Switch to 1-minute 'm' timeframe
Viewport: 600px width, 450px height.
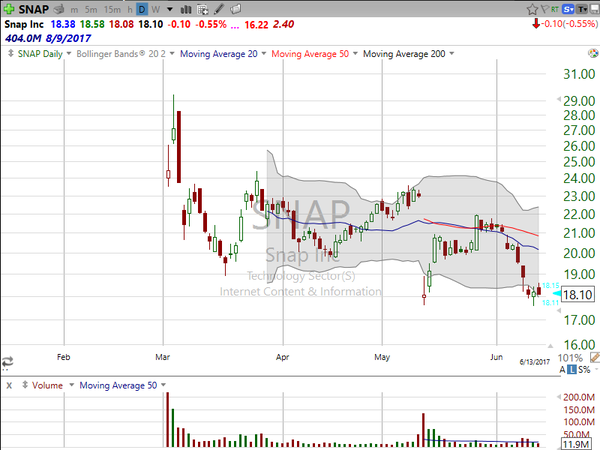[x=74, y=9]
